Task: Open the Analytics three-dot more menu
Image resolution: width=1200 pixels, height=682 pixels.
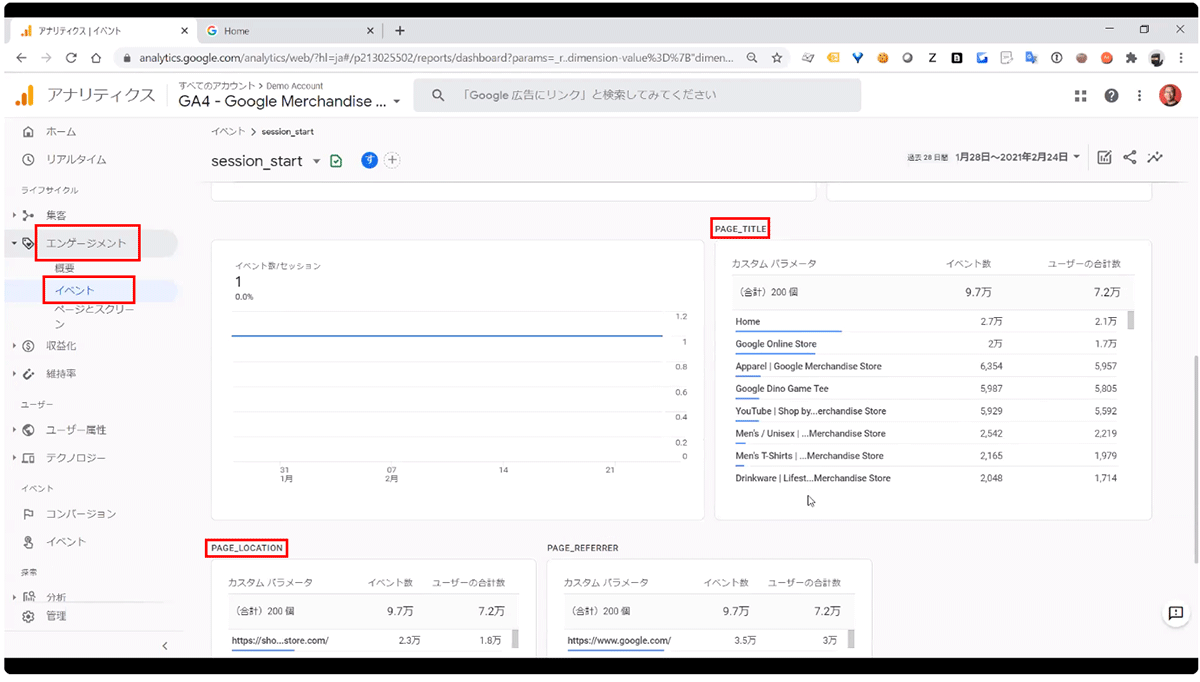Action: click(1139, 96)
